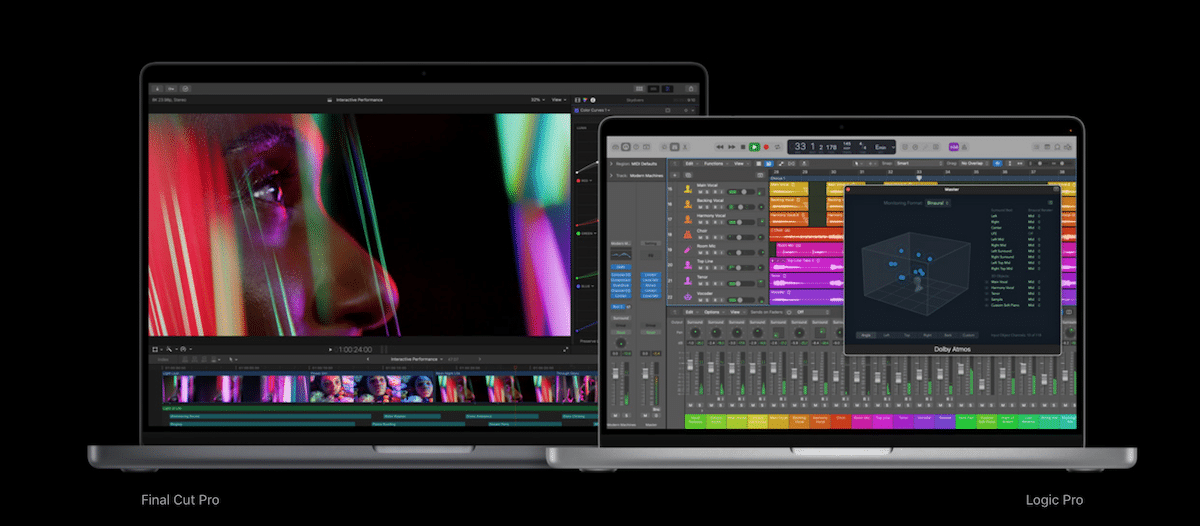Open Snap Smart dropdown in Logic

(918, 163)
